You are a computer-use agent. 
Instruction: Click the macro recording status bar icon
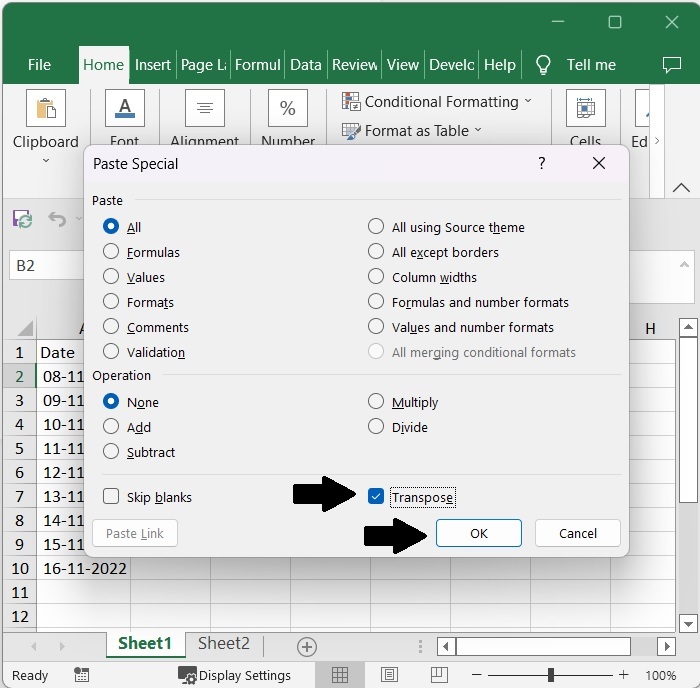click(x=81, y=675)
